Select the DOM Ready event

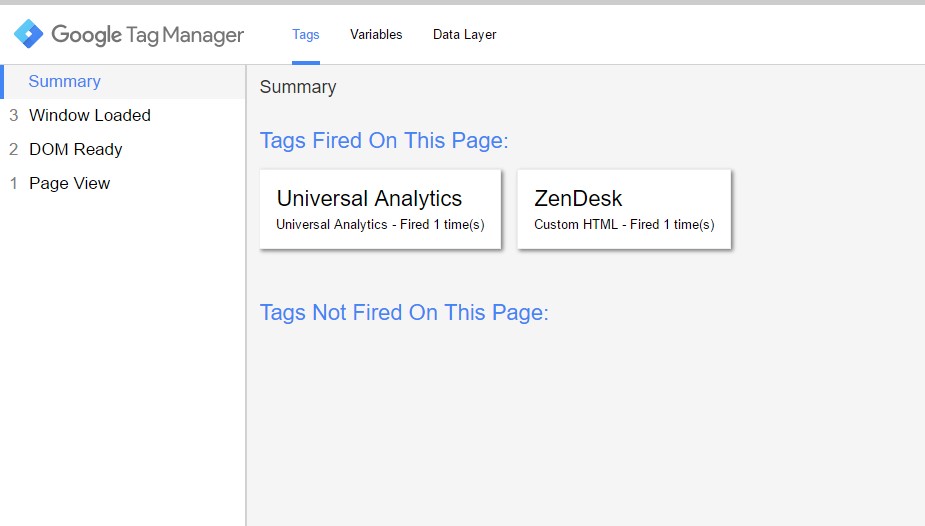[x=76, y=150]
